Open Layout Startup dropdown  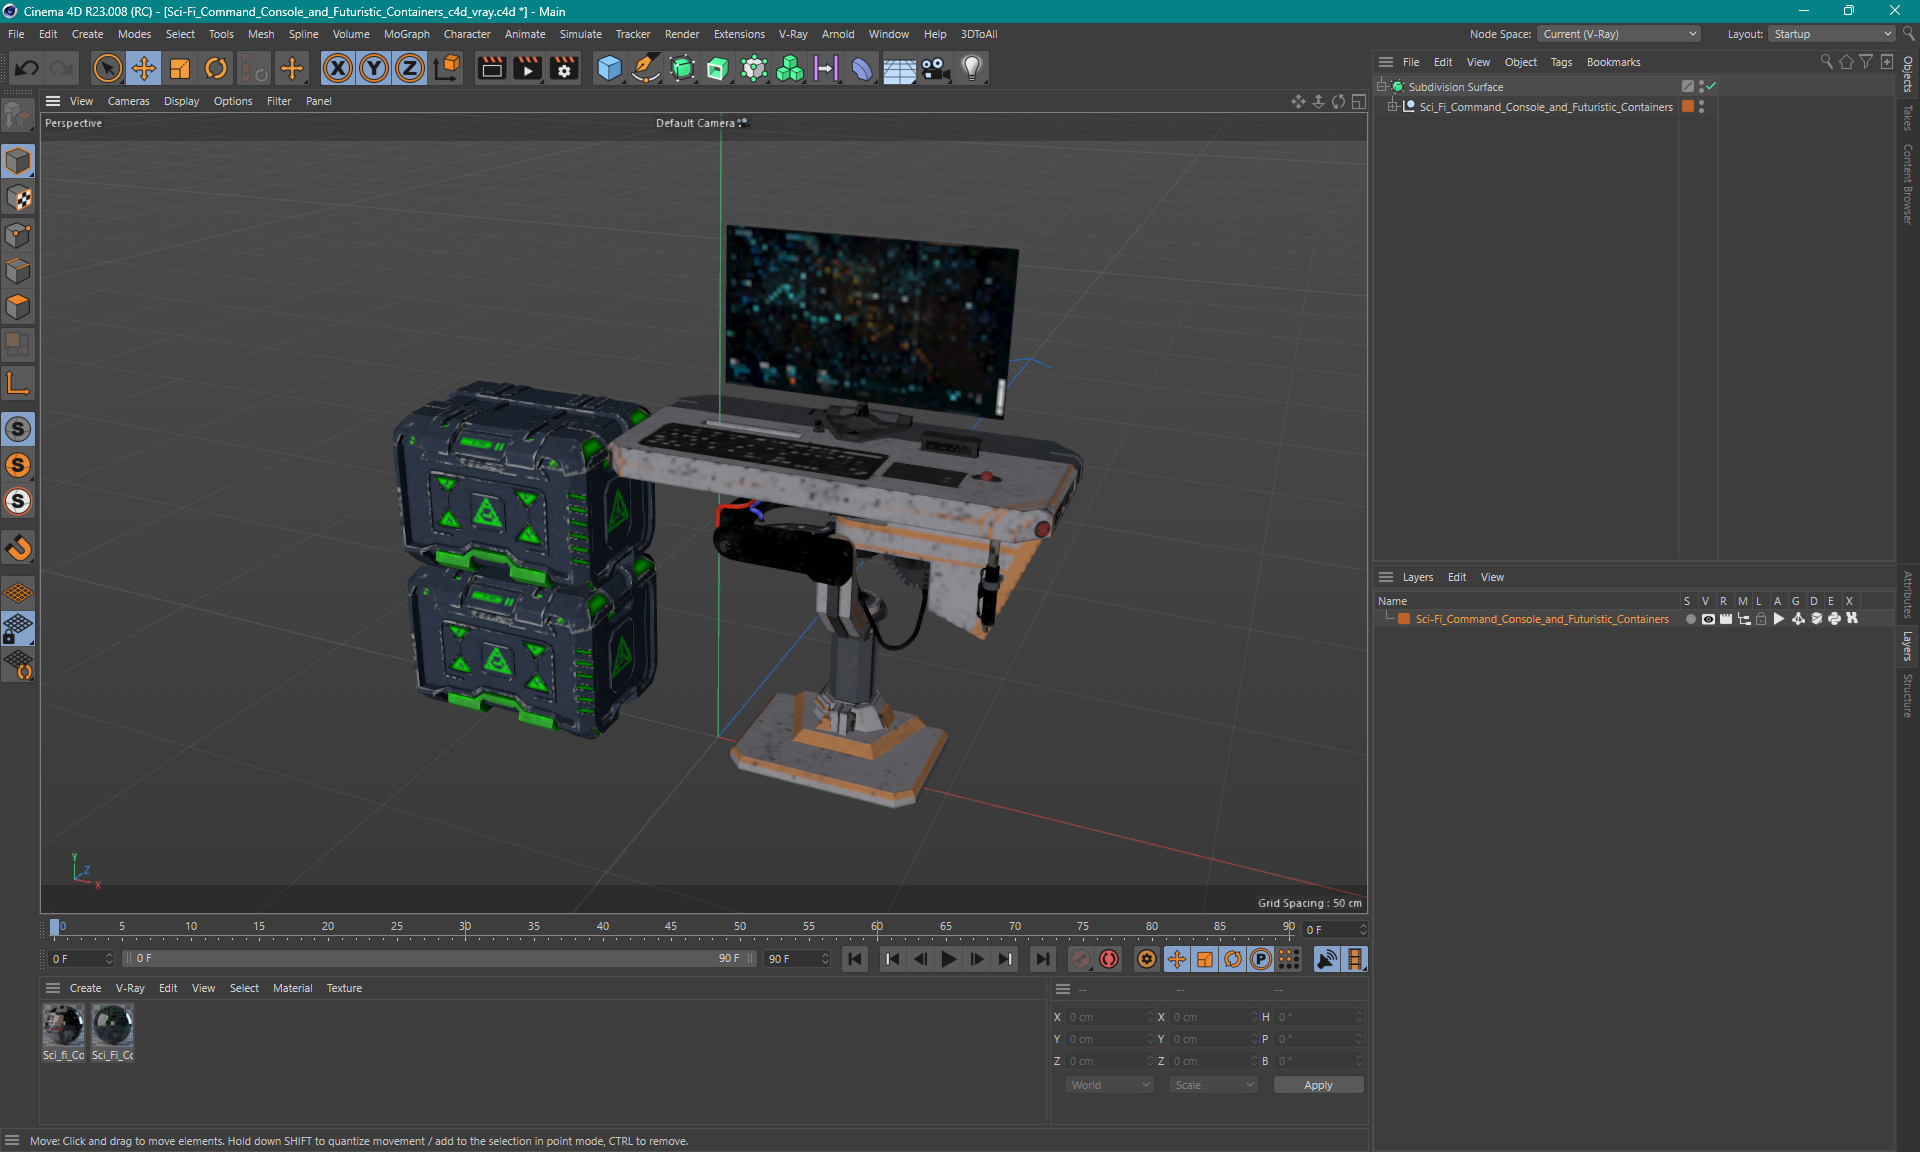(x=1832, y=34)
